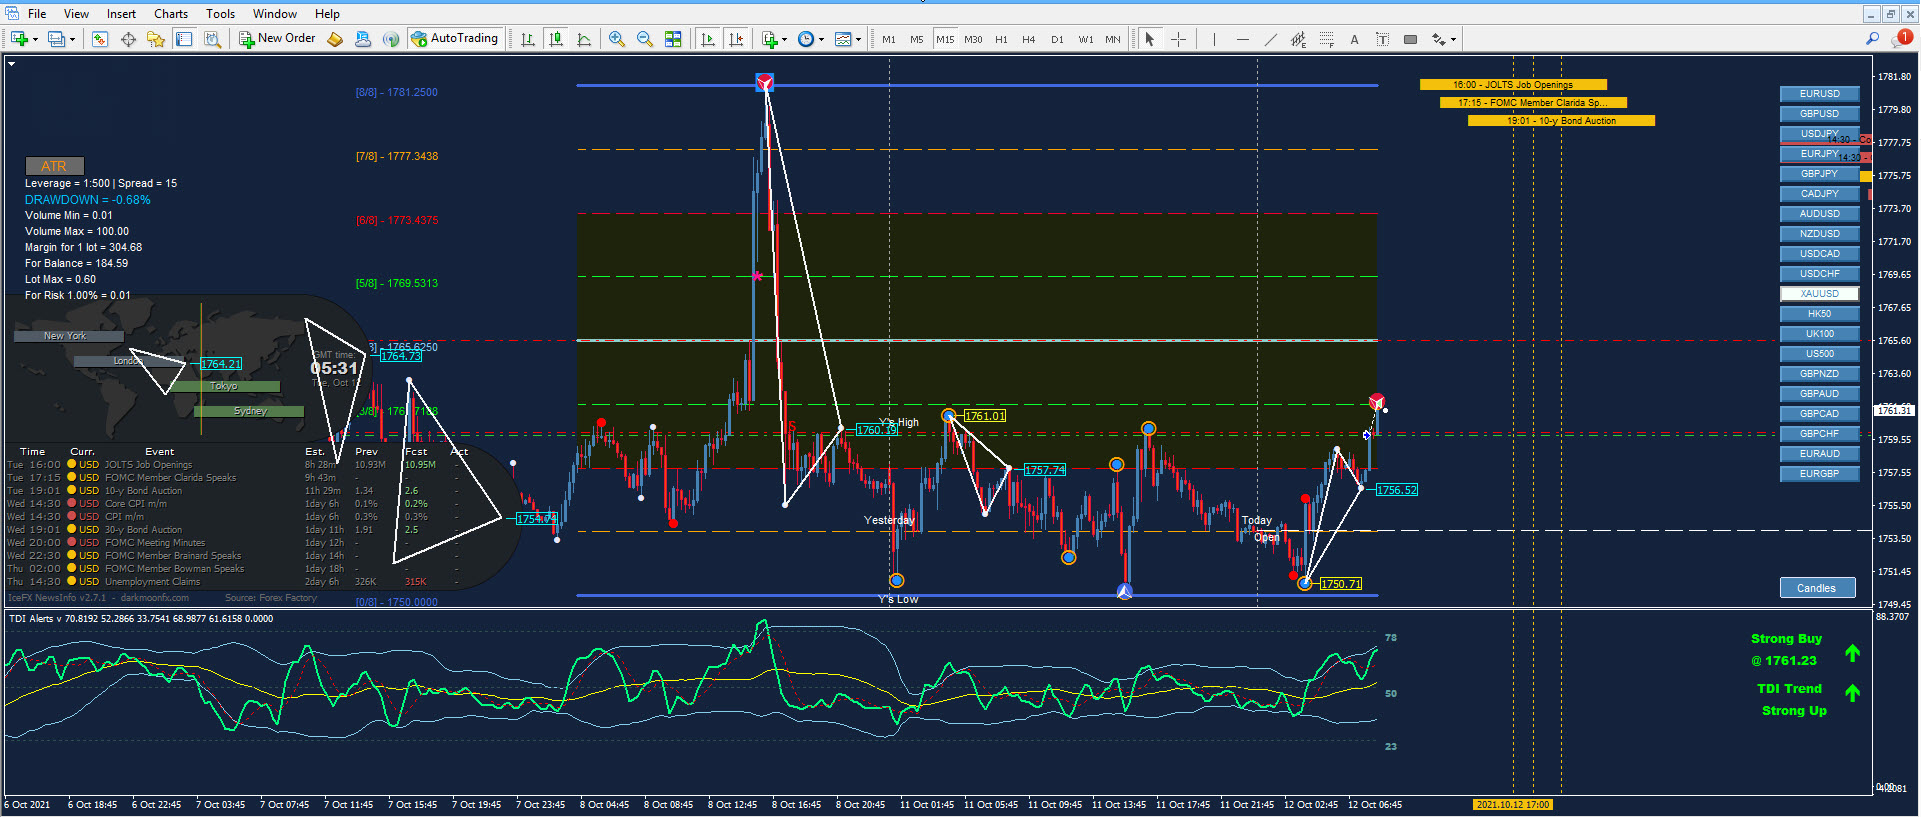Open the Indicators list dropdown arrow

click(x=785, y=40)
